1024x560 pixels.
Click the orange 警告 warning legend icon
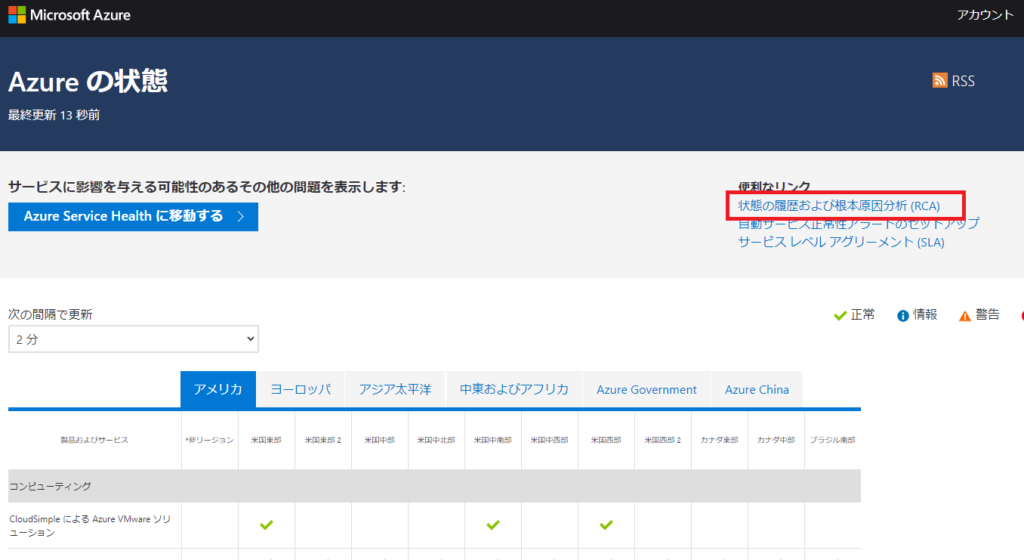(x=965, y=316)
